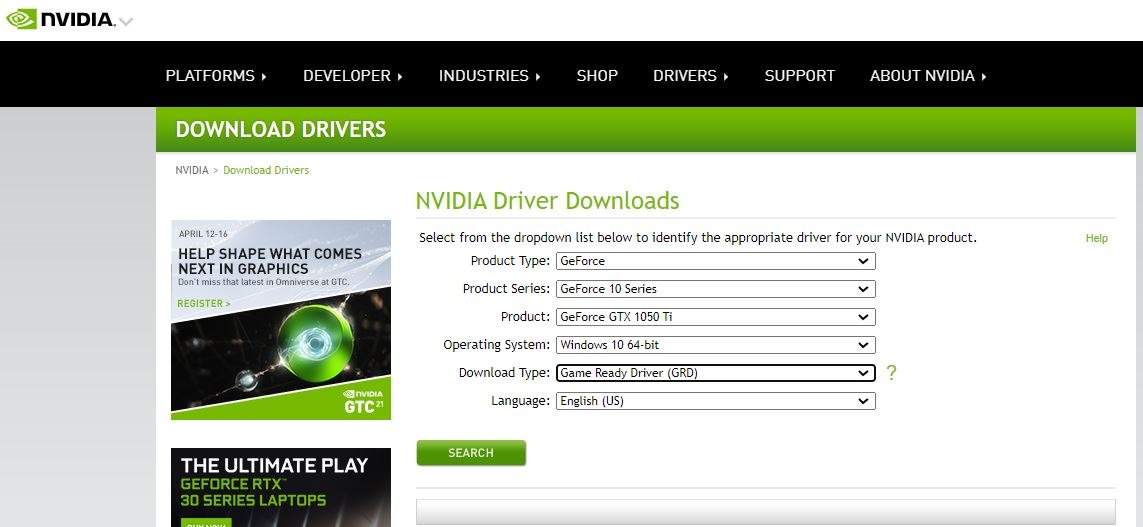The height and width of the screenshot is (527, 1143).
Task: Open the Platforms menu
Action: pyautogui.click(x=215, y=76)
